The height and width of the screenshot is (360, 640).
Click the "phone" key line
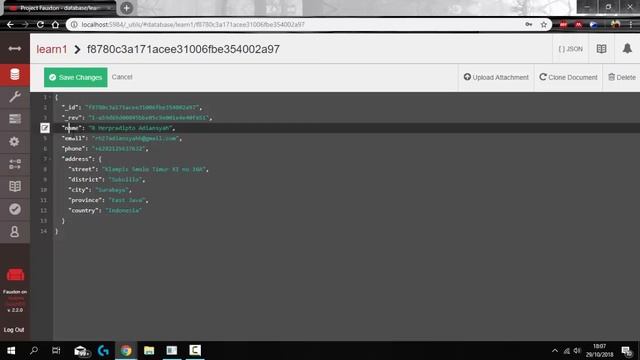[75, 149]
